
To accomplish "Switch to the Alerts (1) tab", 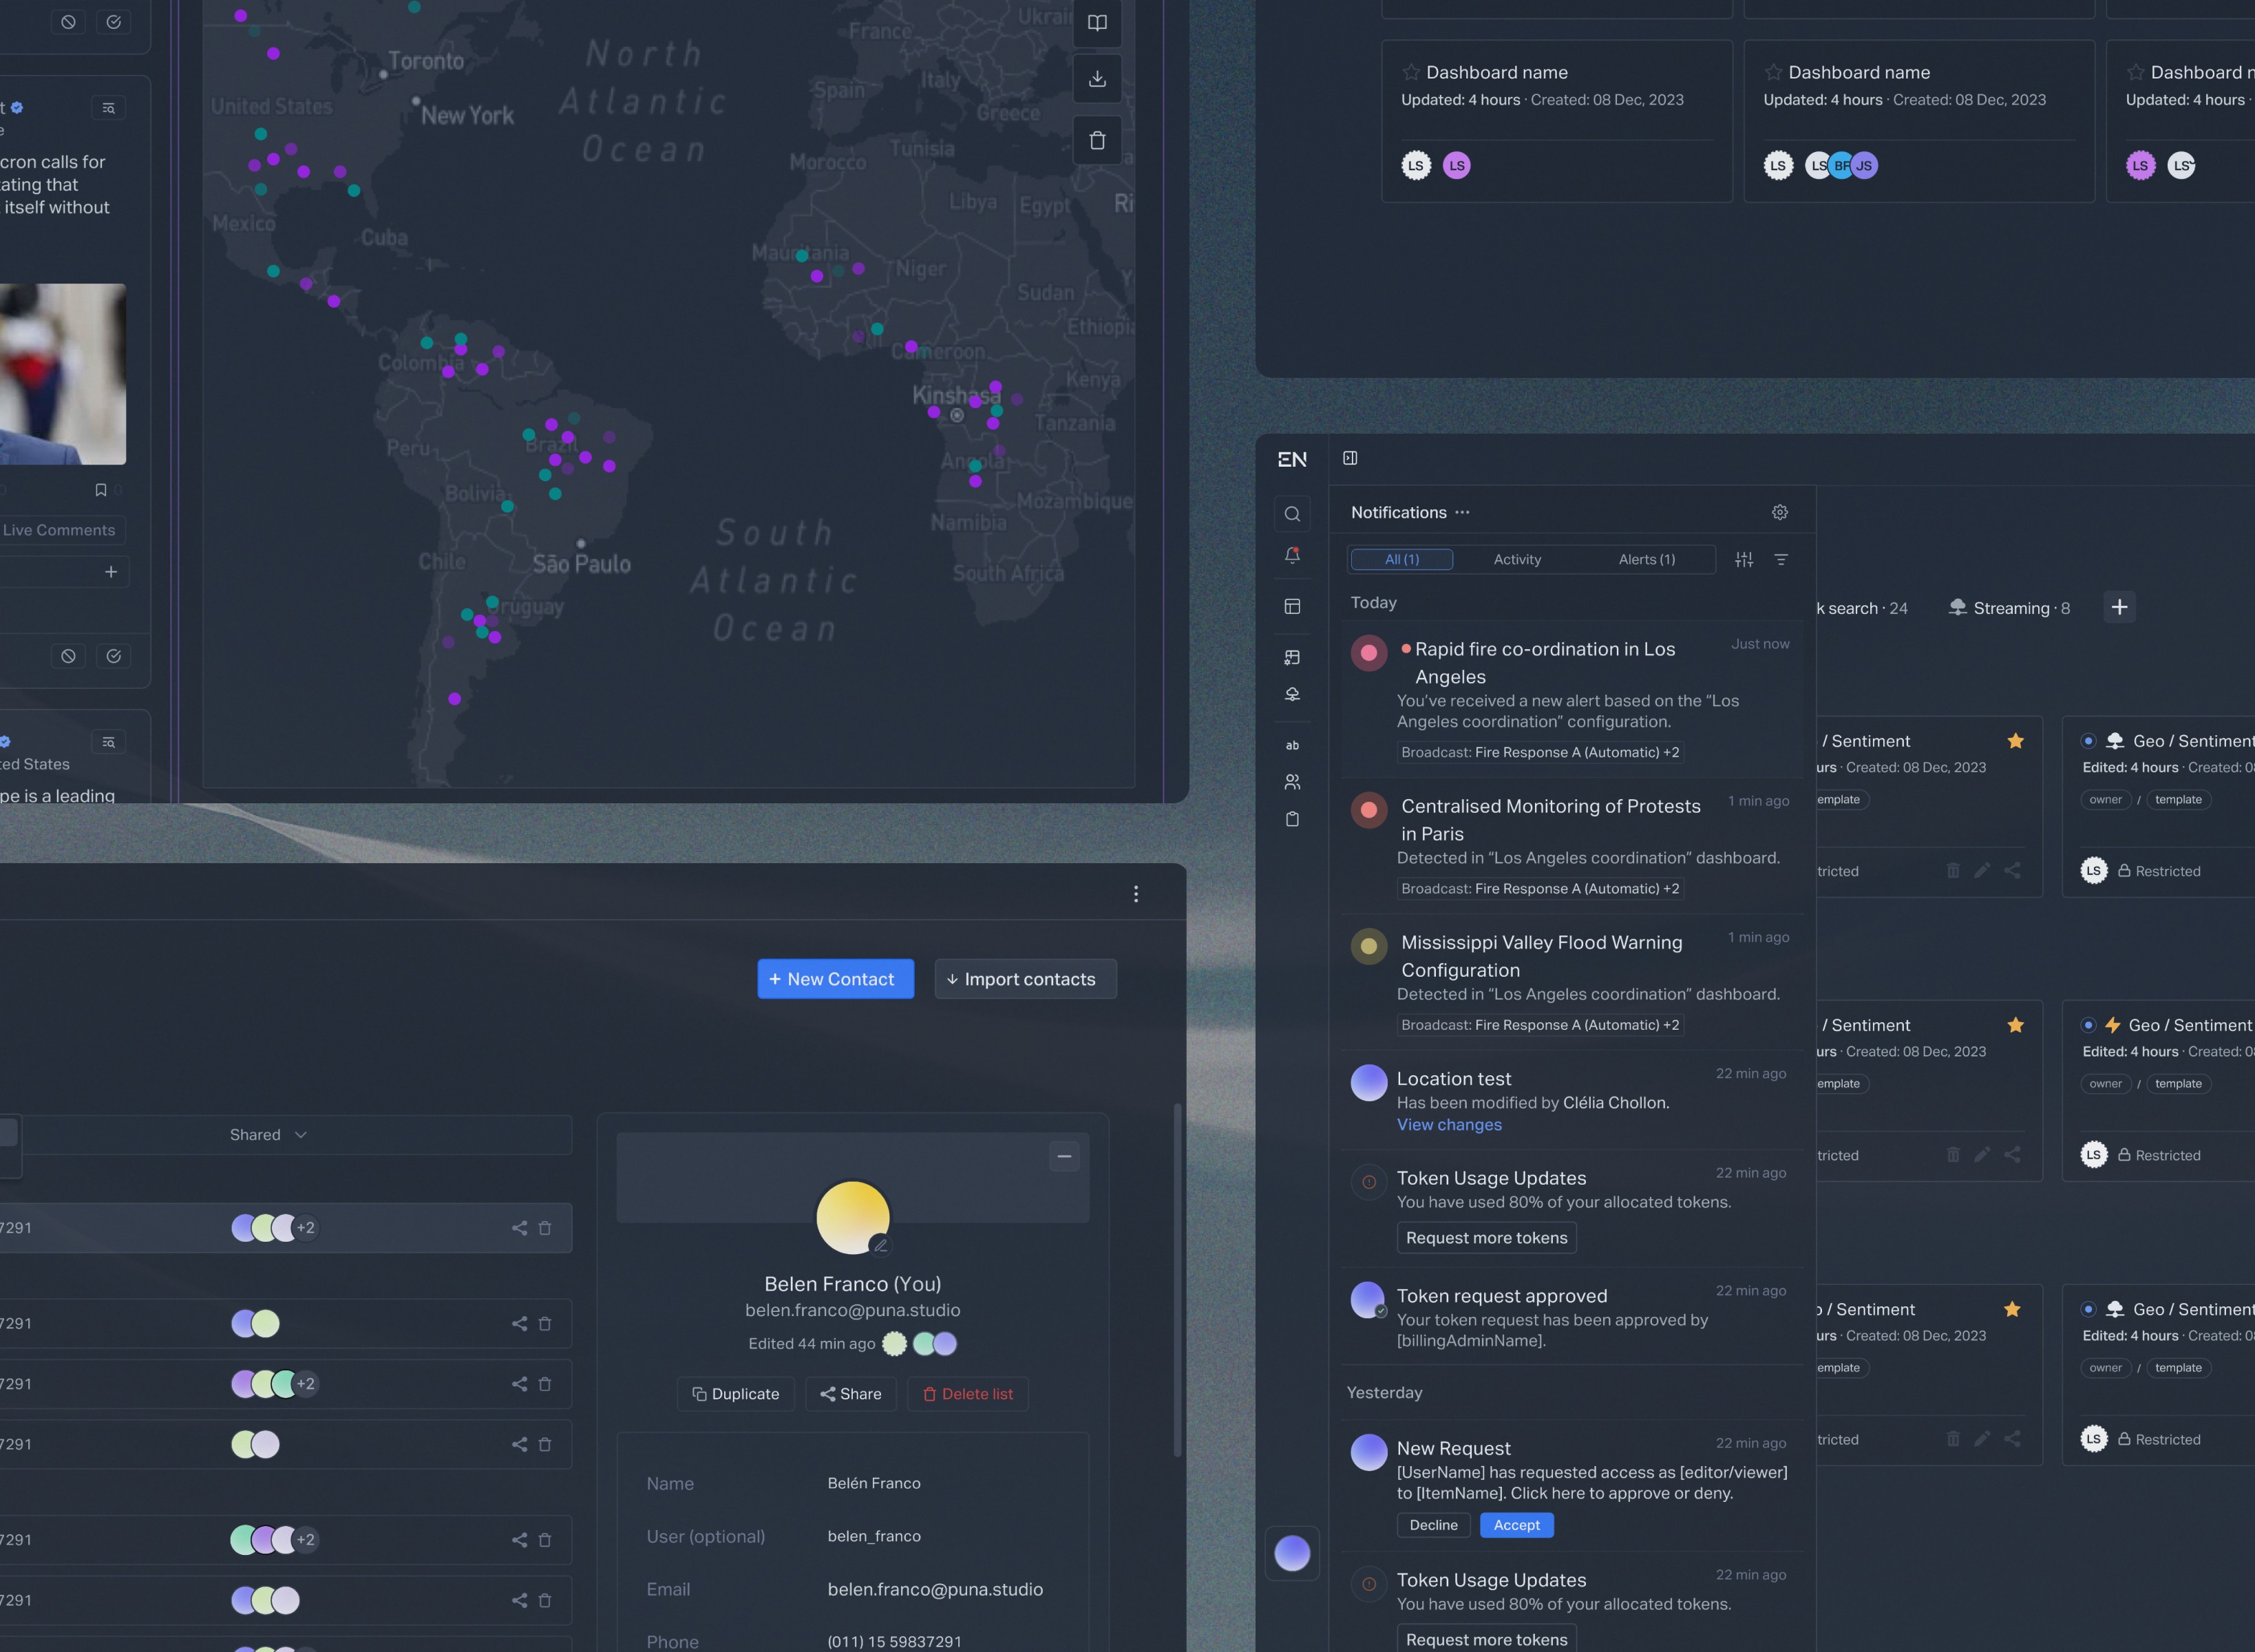I will coord(1646,559).
